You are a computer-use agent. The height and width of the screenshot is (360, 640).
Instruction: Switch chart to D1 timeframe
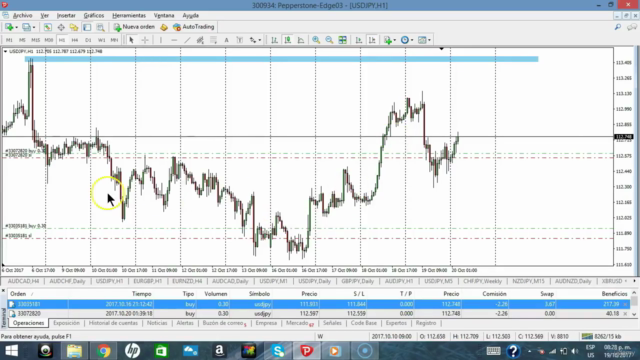tap(88, 40)
